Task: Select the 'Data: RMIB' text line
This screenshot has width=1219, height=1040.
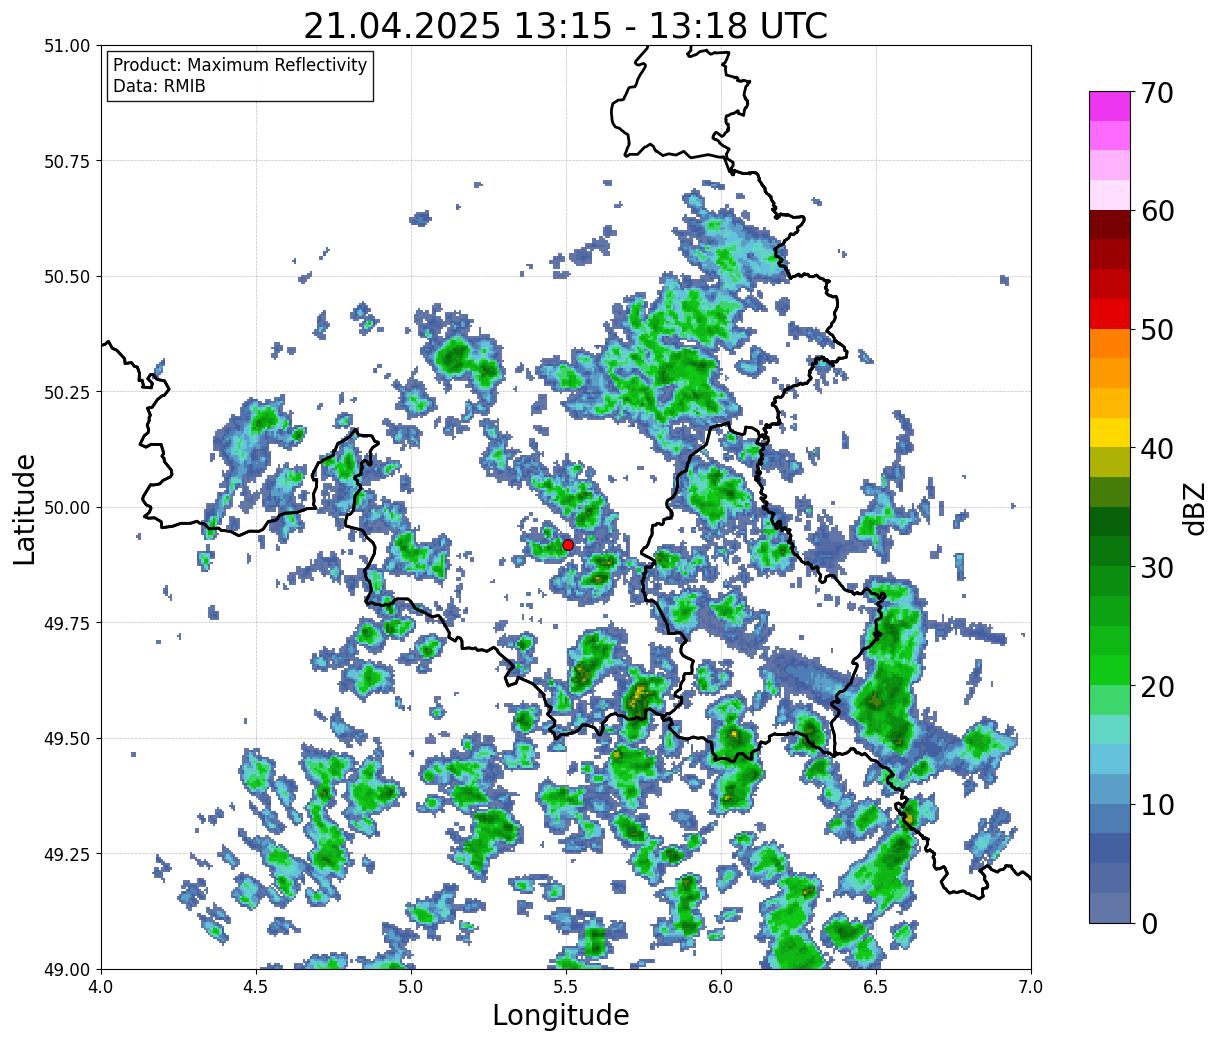Action: coord(159,86)
